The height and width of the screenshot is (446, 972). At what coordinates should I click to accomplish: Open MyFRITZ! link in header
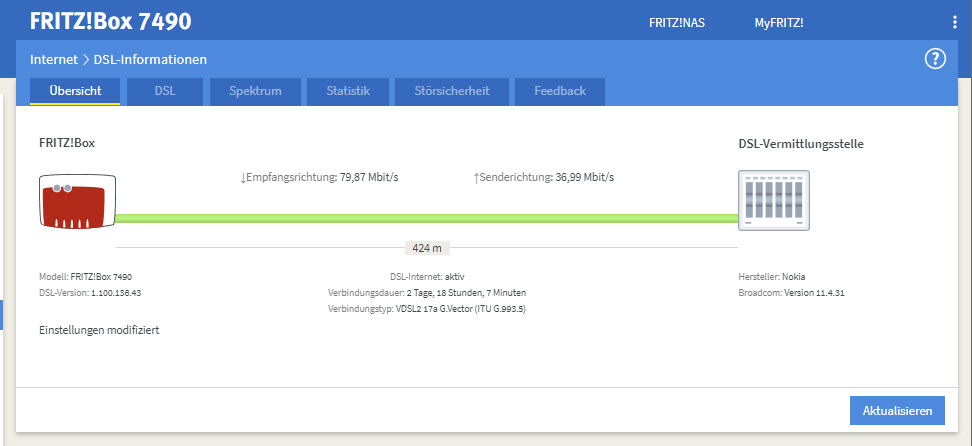(779, 23)
